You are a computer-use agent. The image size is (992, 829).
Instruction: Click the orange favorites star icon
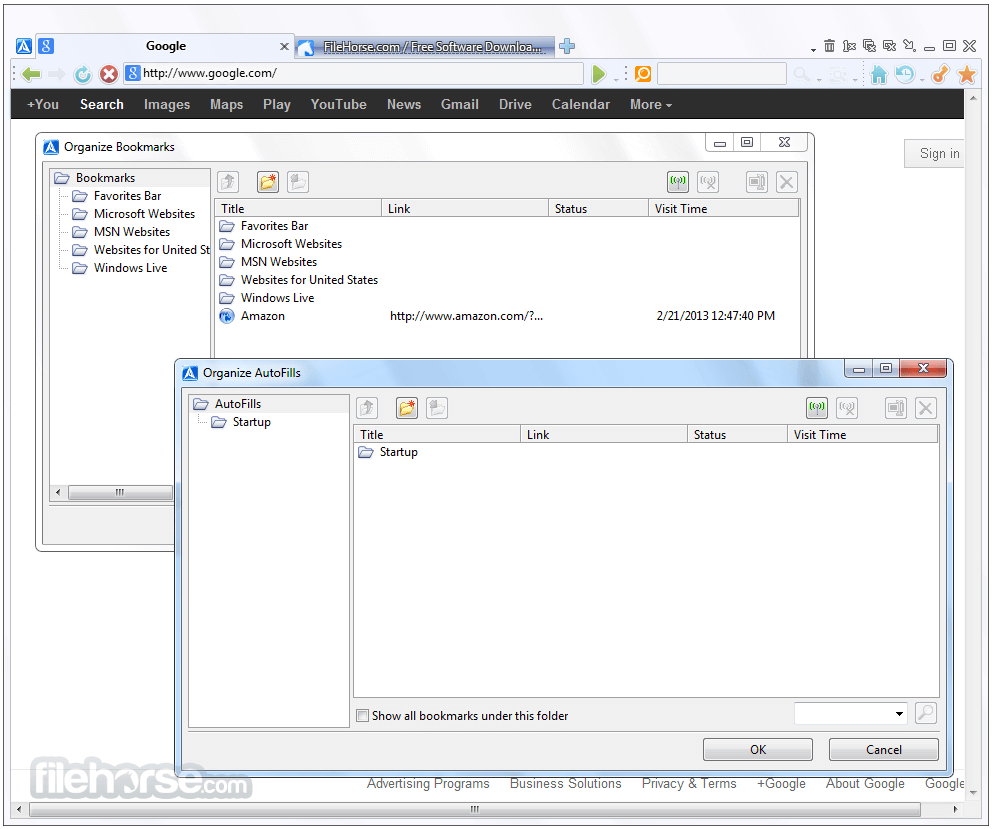tap(966, 74)
